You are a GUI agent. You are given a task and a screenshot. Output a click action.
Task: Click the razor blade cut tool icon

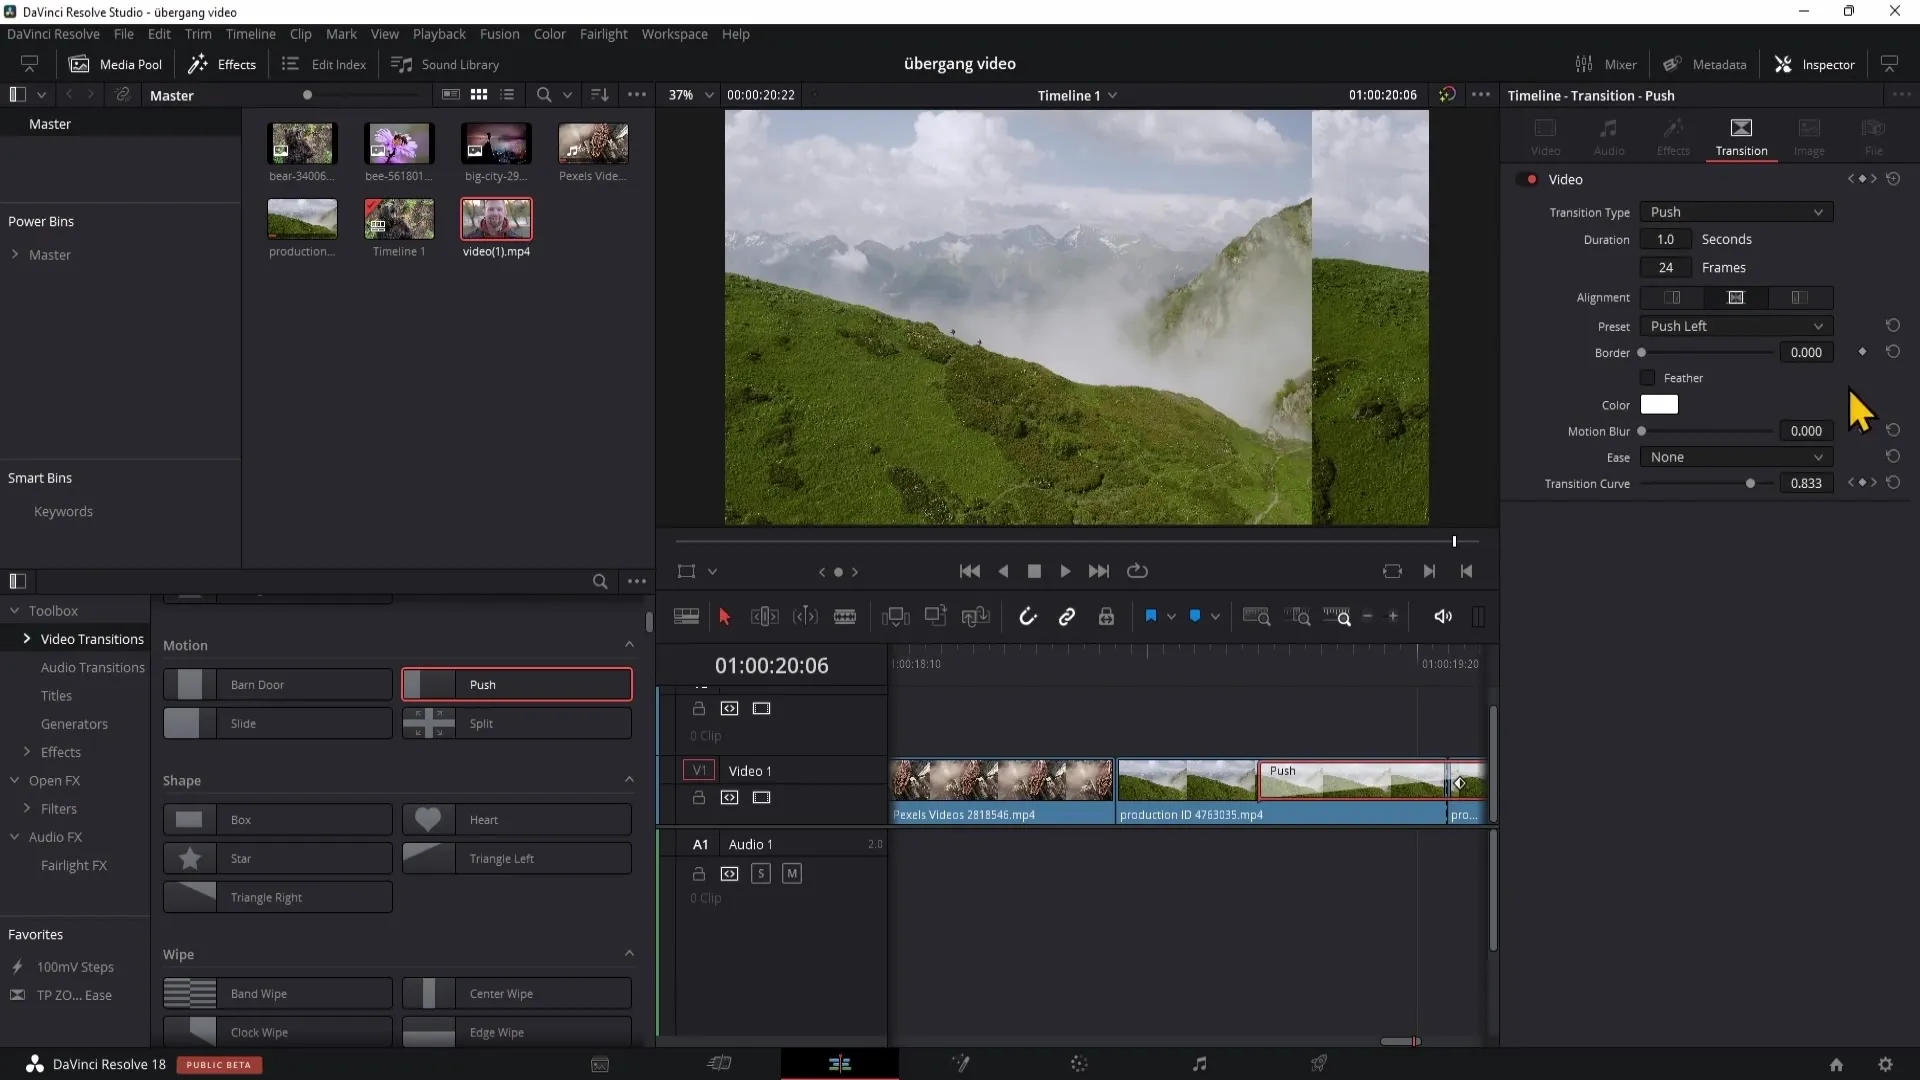[844, 617]
